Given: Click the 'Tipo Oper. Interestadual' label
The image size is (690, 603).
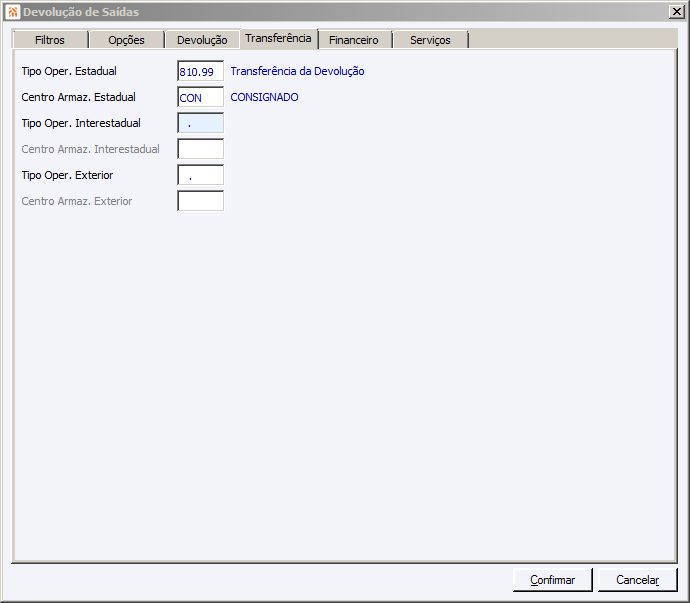Looking at the screenshot, I should pos(81,123).
